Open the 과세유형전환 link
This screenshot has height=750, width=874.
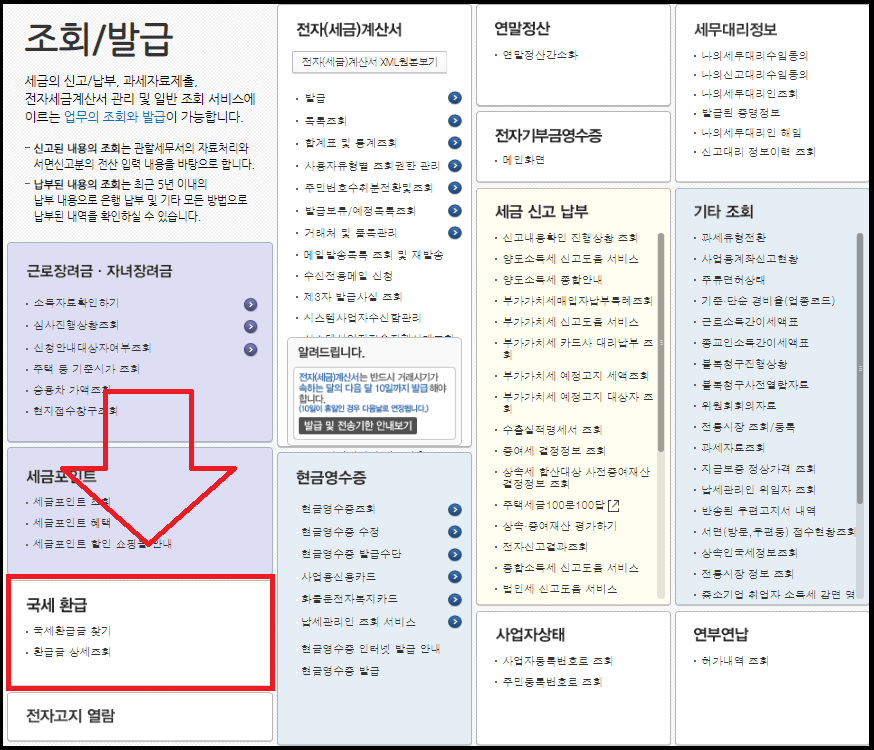click(733, 238)
